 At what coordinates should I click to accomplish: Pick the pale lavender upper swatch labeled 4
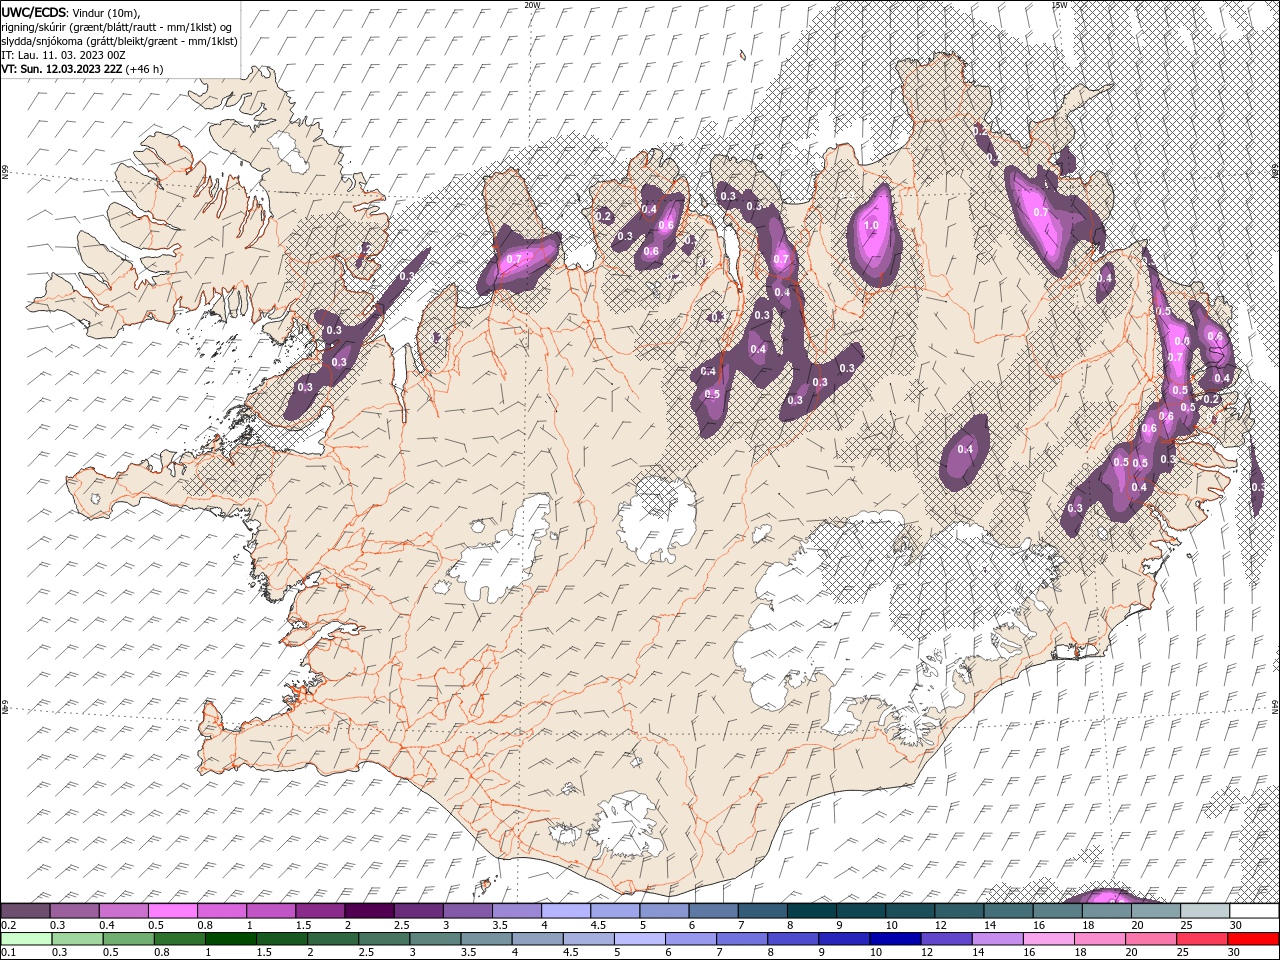(565, 910)
